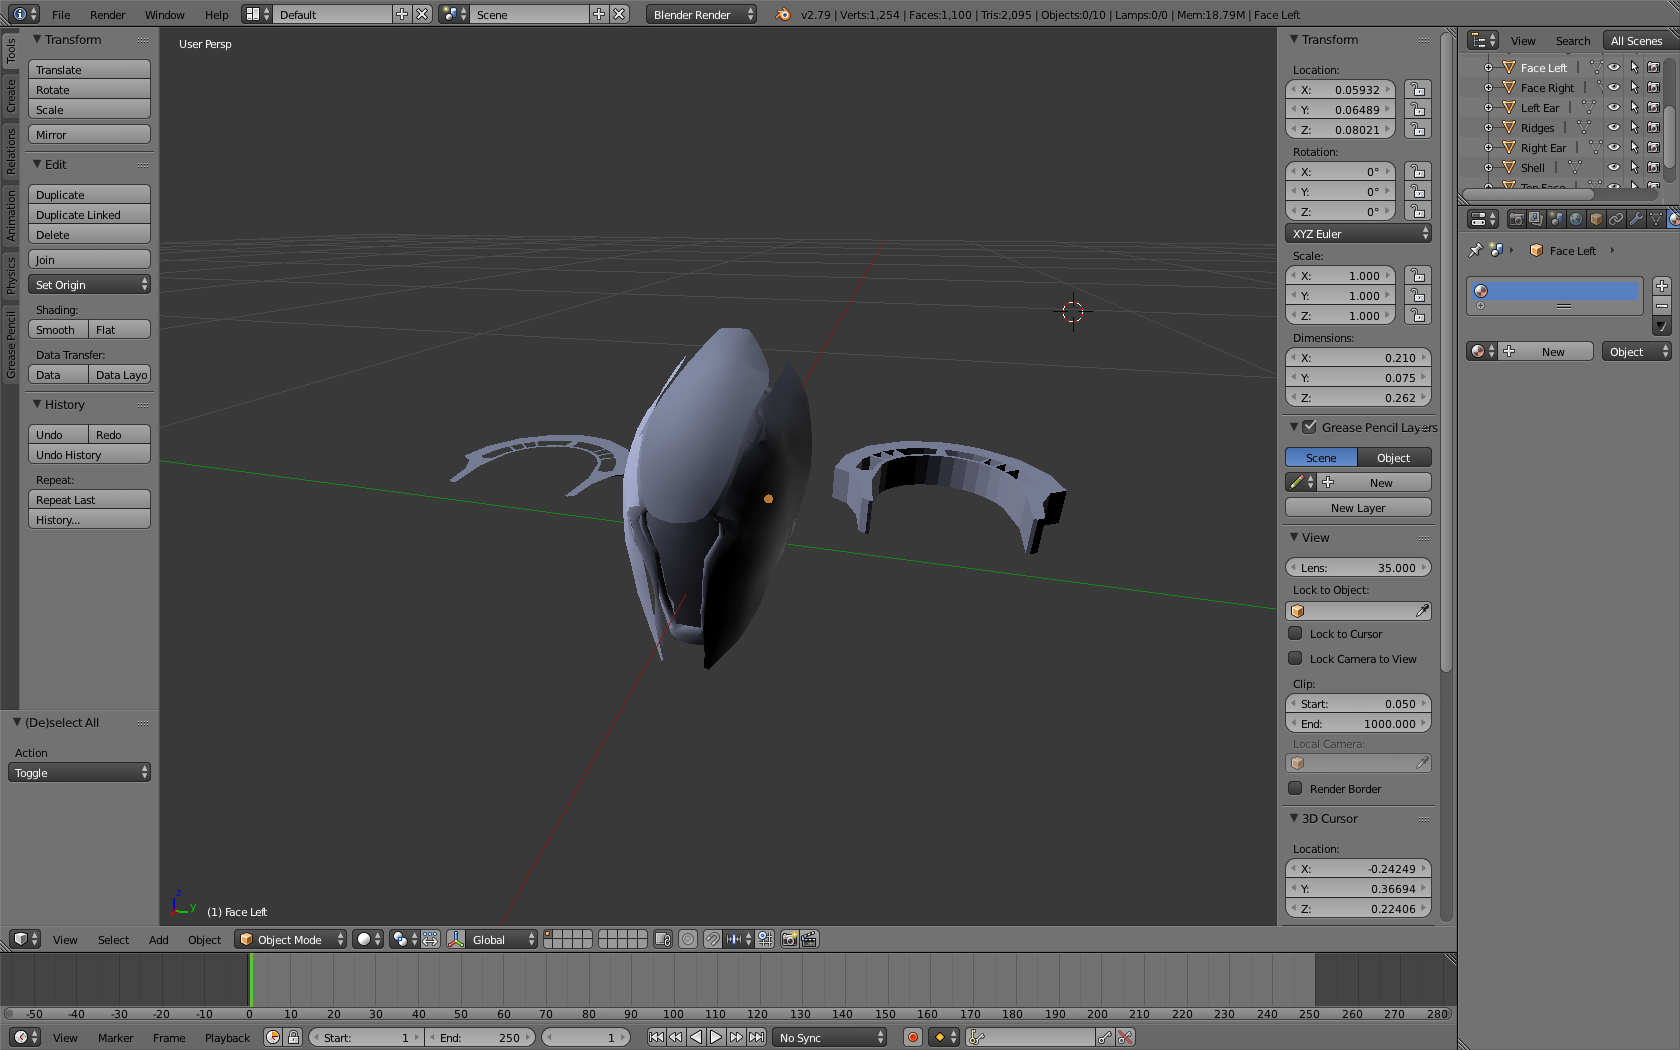The width and height of the screenshot is (1680, 1050).
Task: Open the Global orientation dropdown
Action: point(502,939)
